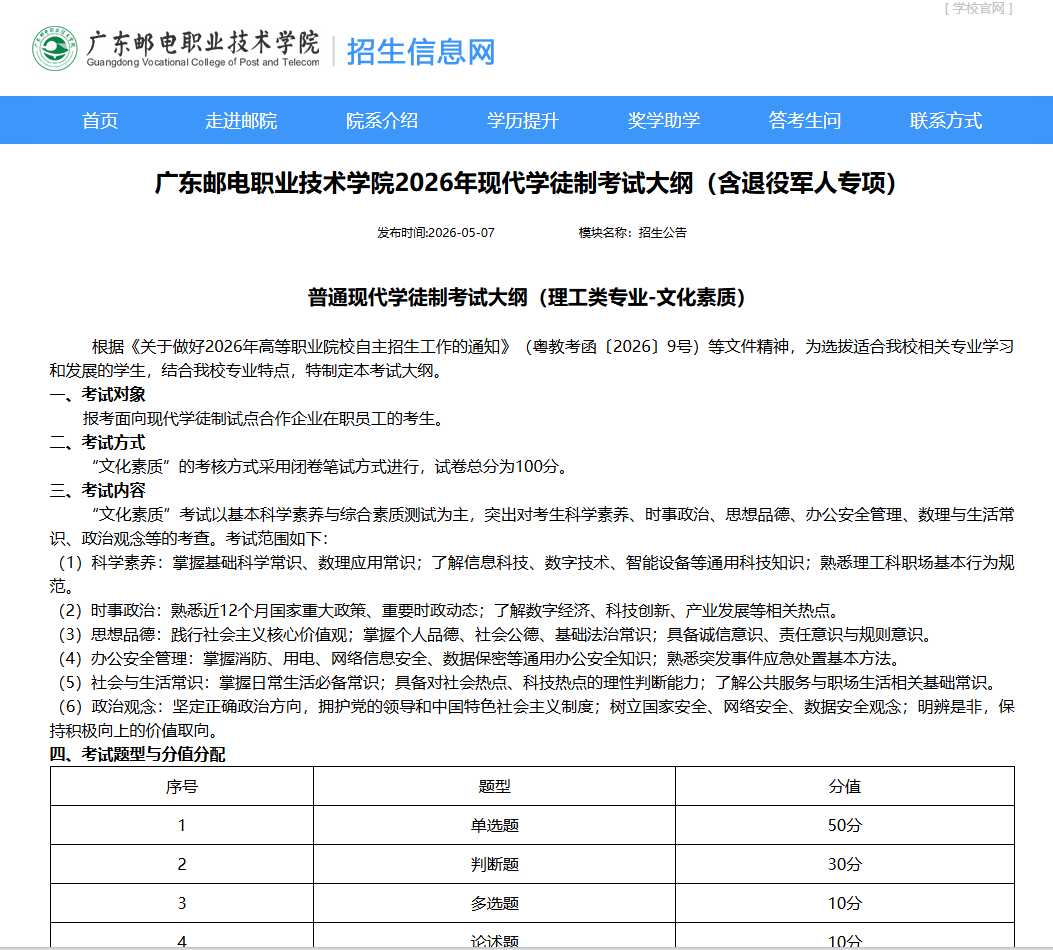Go to 首页 in the navigation bar
1053x950 pixels.
click(x=100, y=121)
